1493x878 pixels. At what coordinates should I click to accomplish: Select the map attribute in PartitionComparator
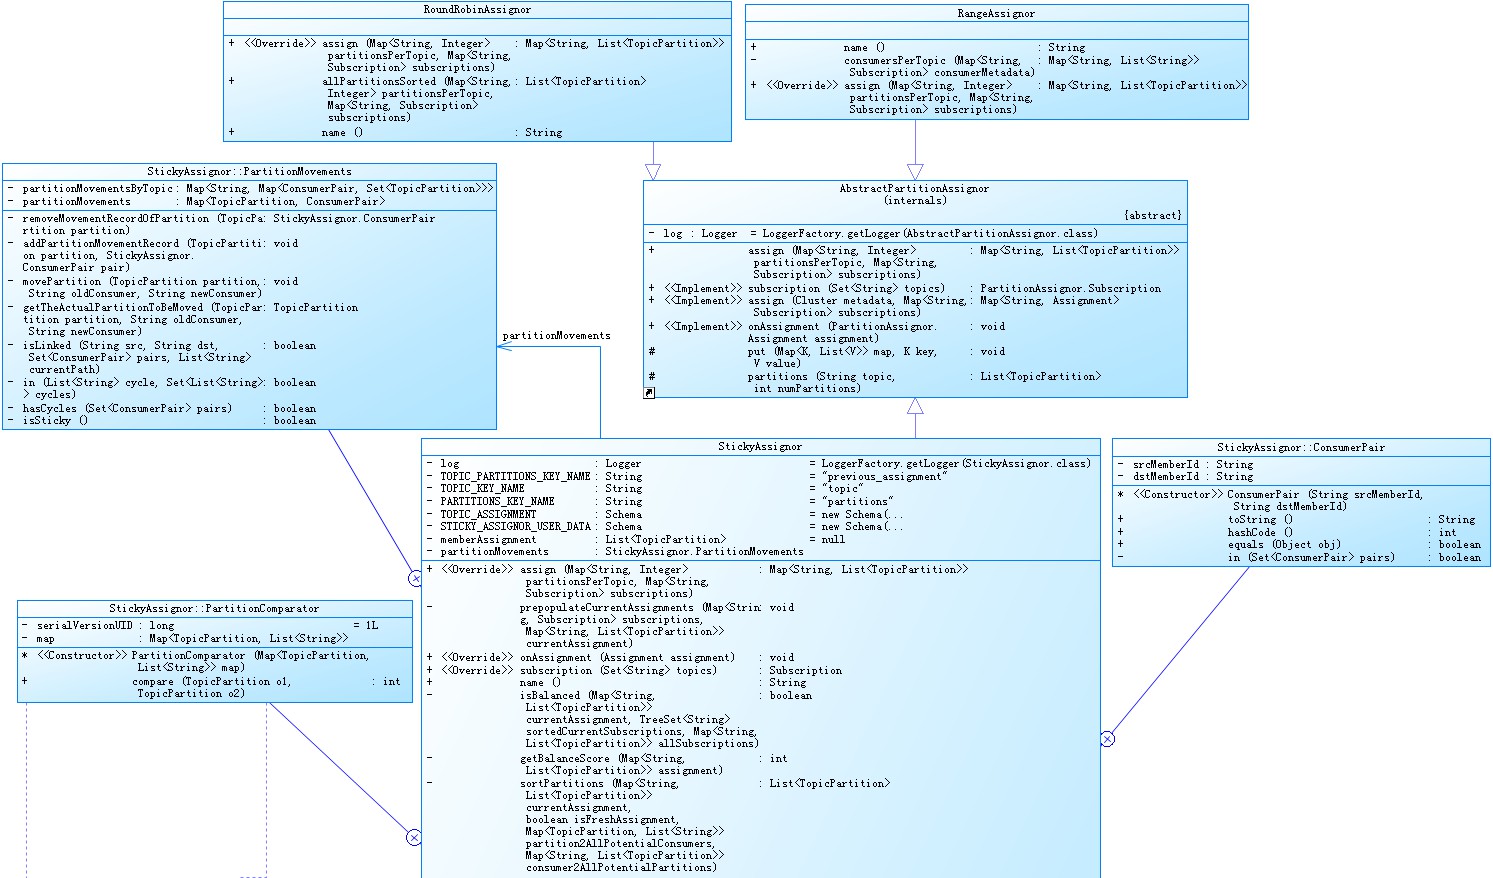(x=185, y=638)
